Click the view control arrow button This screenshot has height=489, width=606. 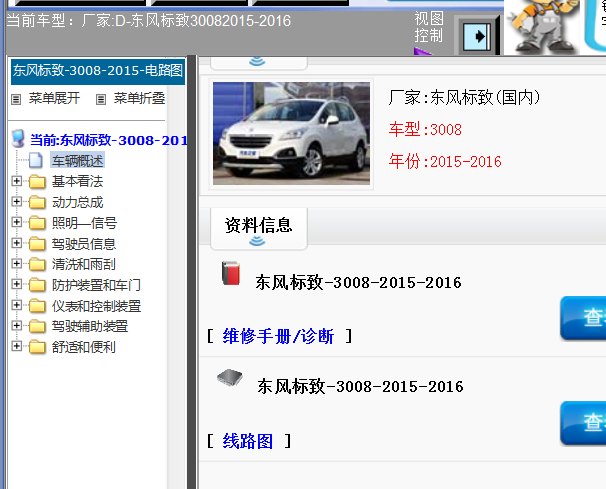477,37
